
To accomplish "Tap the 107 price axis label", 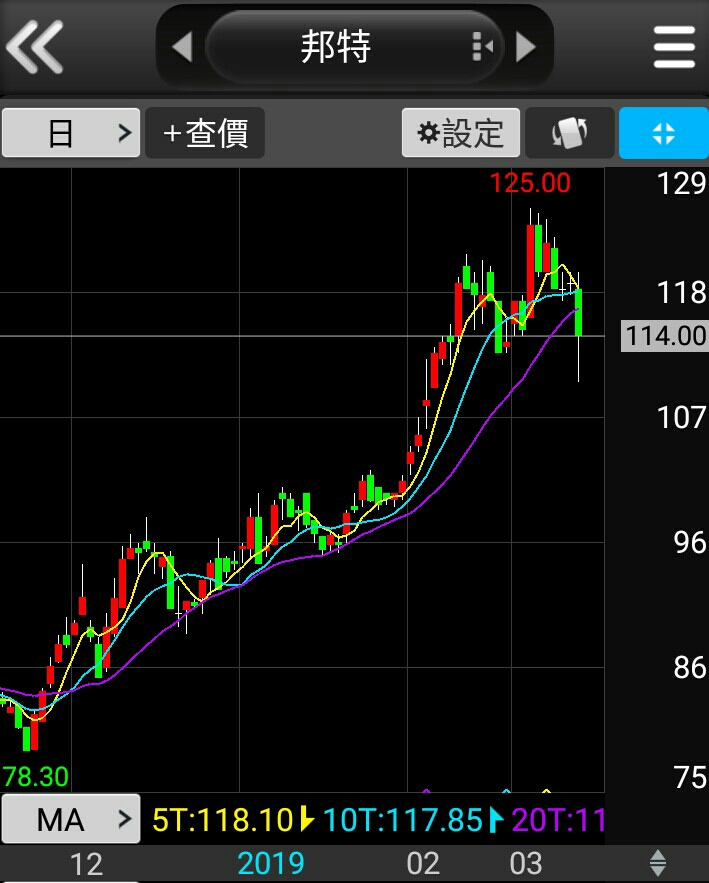I will click(x=681, y=418).
